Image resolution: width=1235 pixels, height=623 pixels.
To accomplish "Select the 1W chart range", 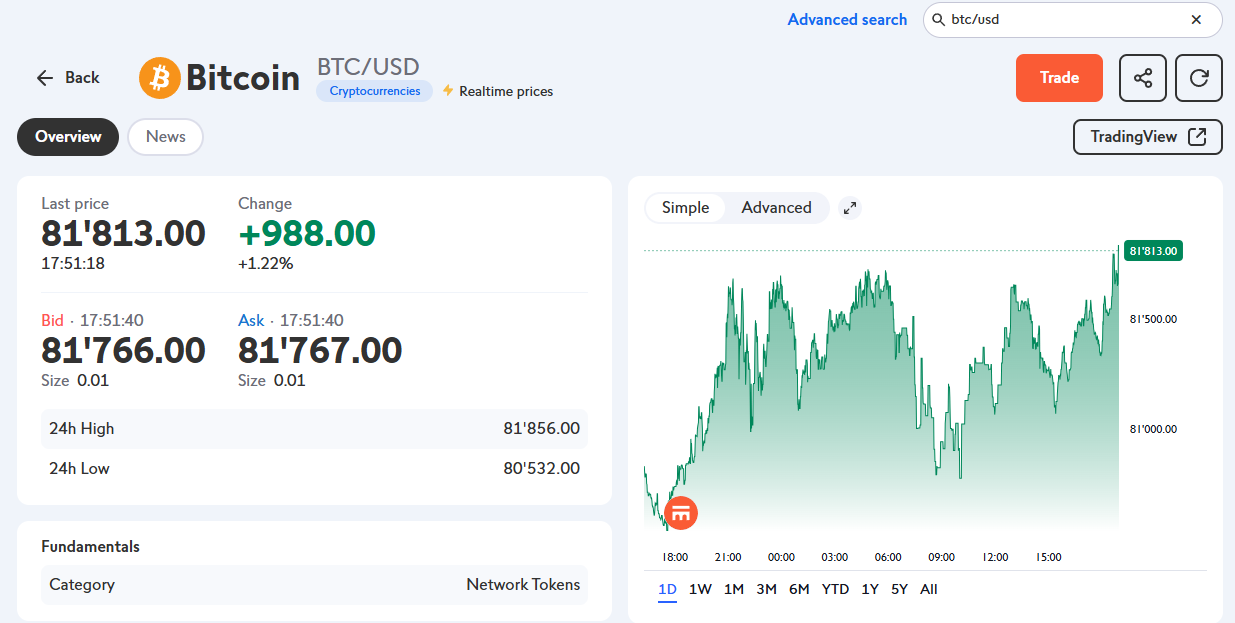I will pos(700,589).
